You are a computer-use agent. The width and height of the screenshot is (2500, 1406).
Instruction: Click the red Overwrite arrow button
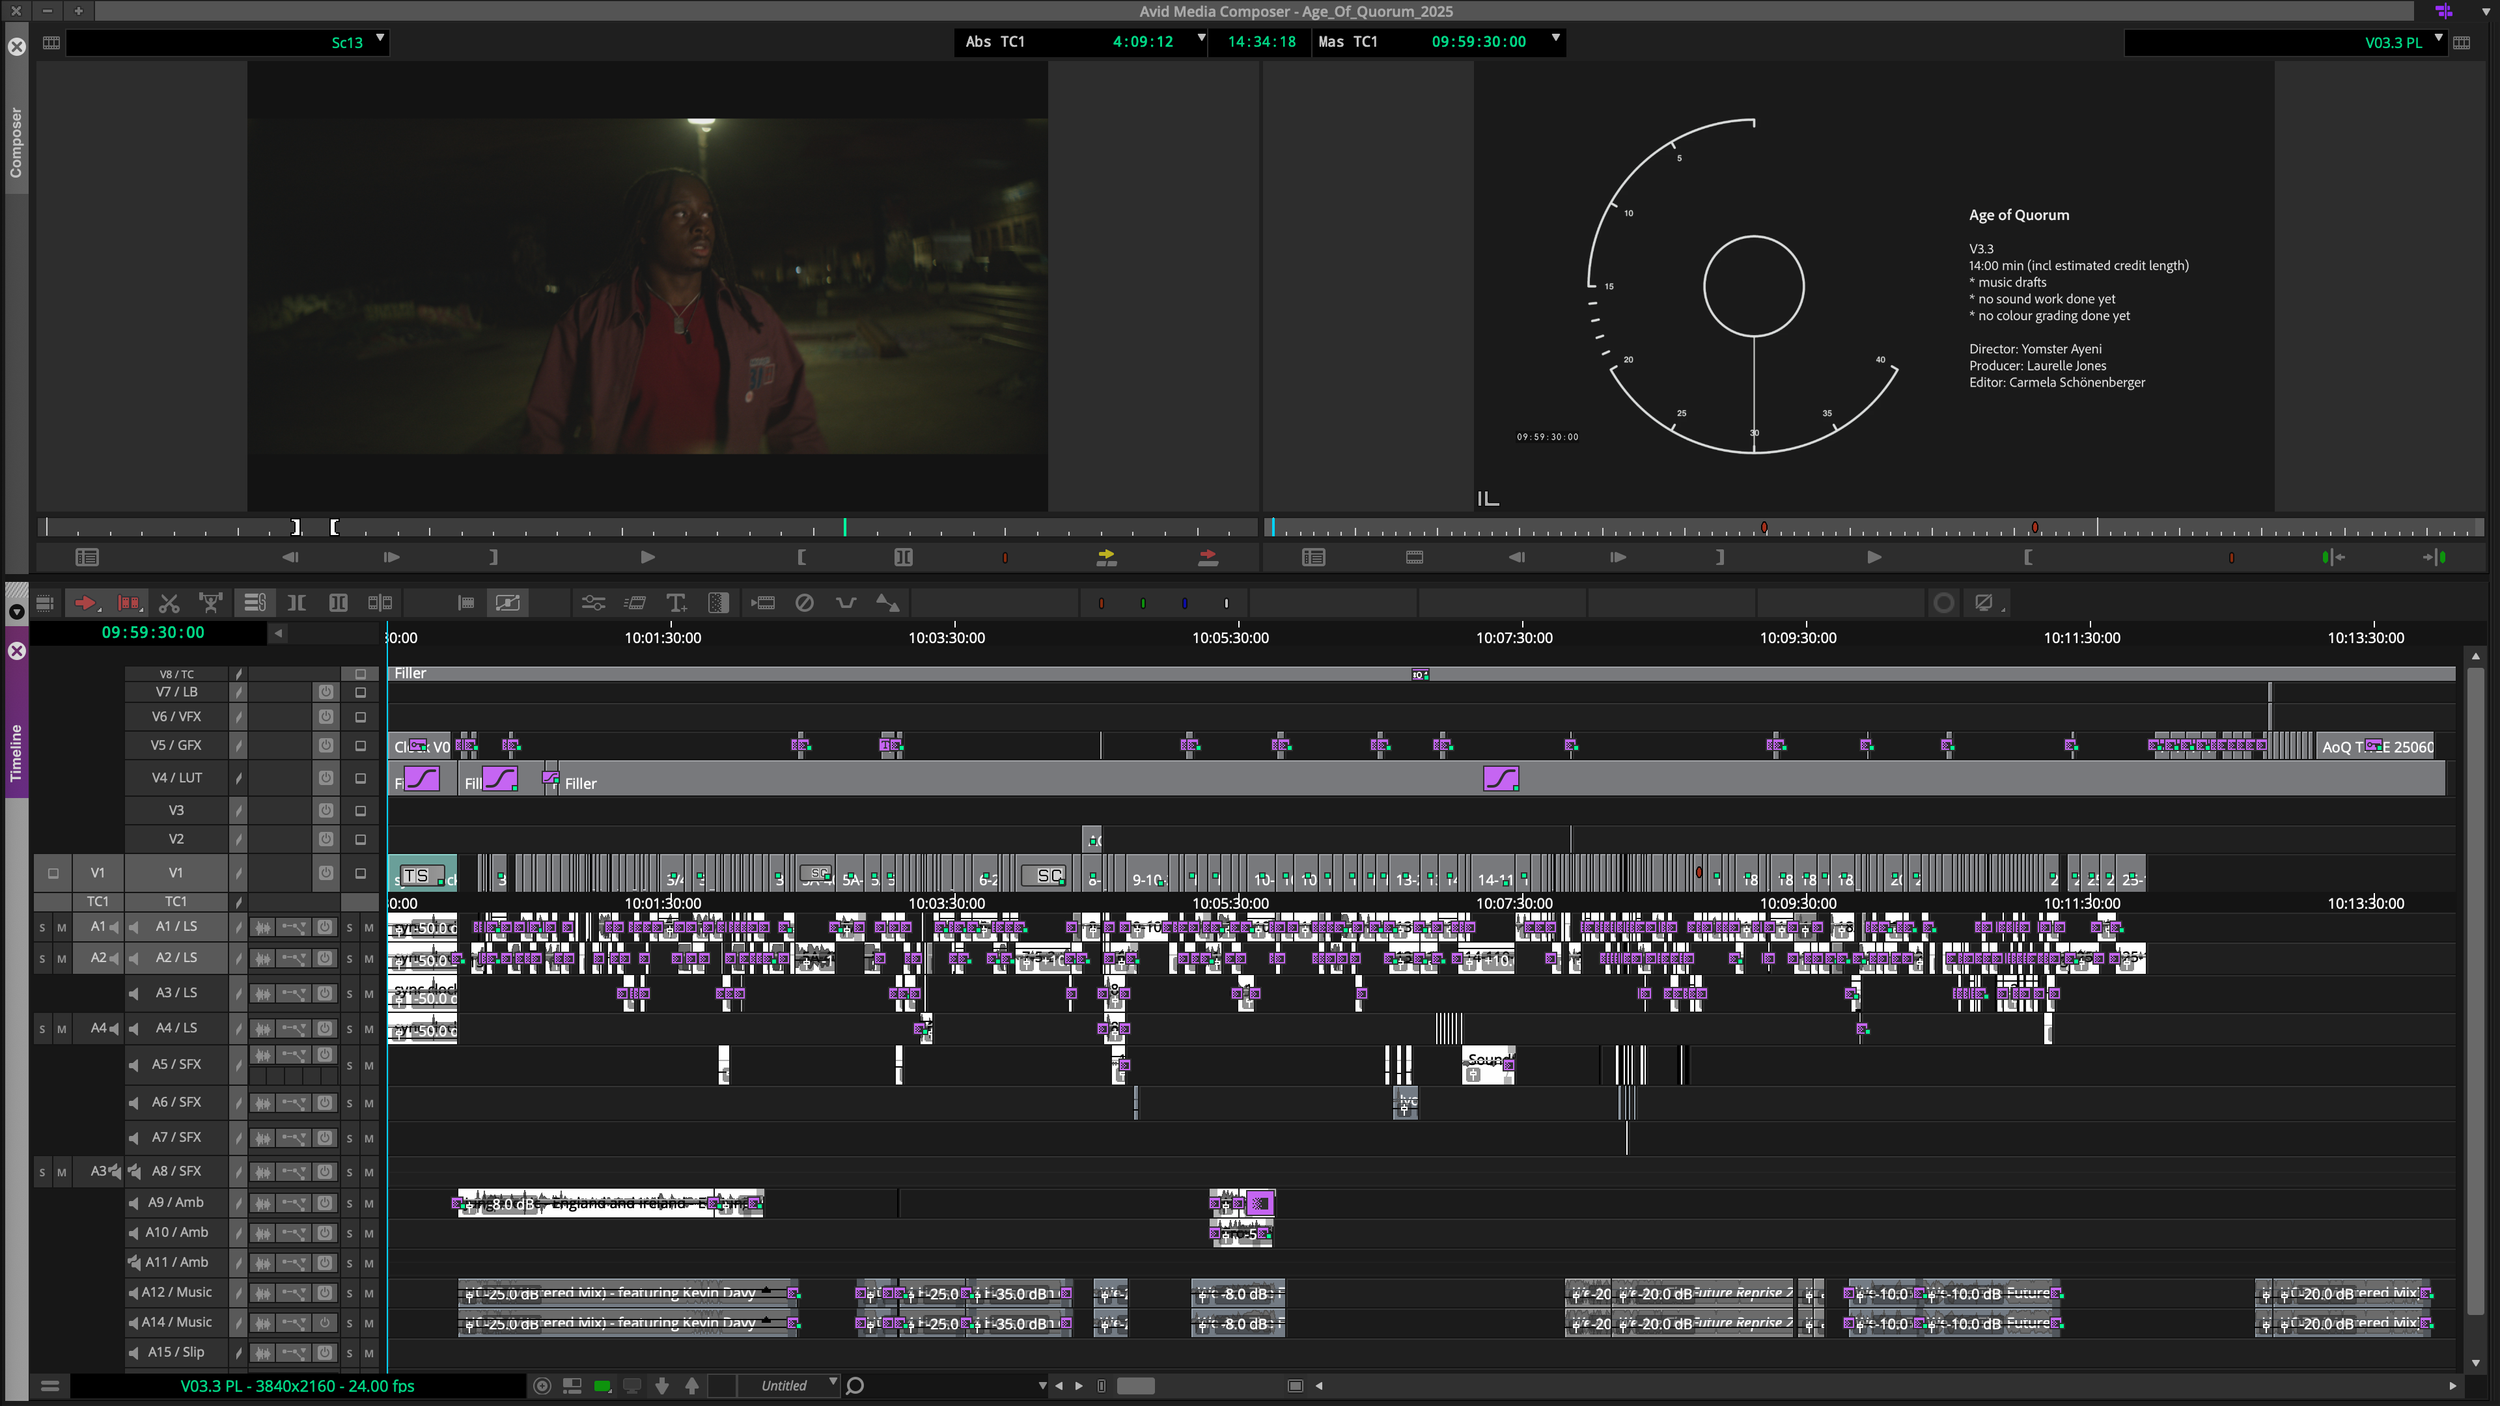click(1208, 557)
